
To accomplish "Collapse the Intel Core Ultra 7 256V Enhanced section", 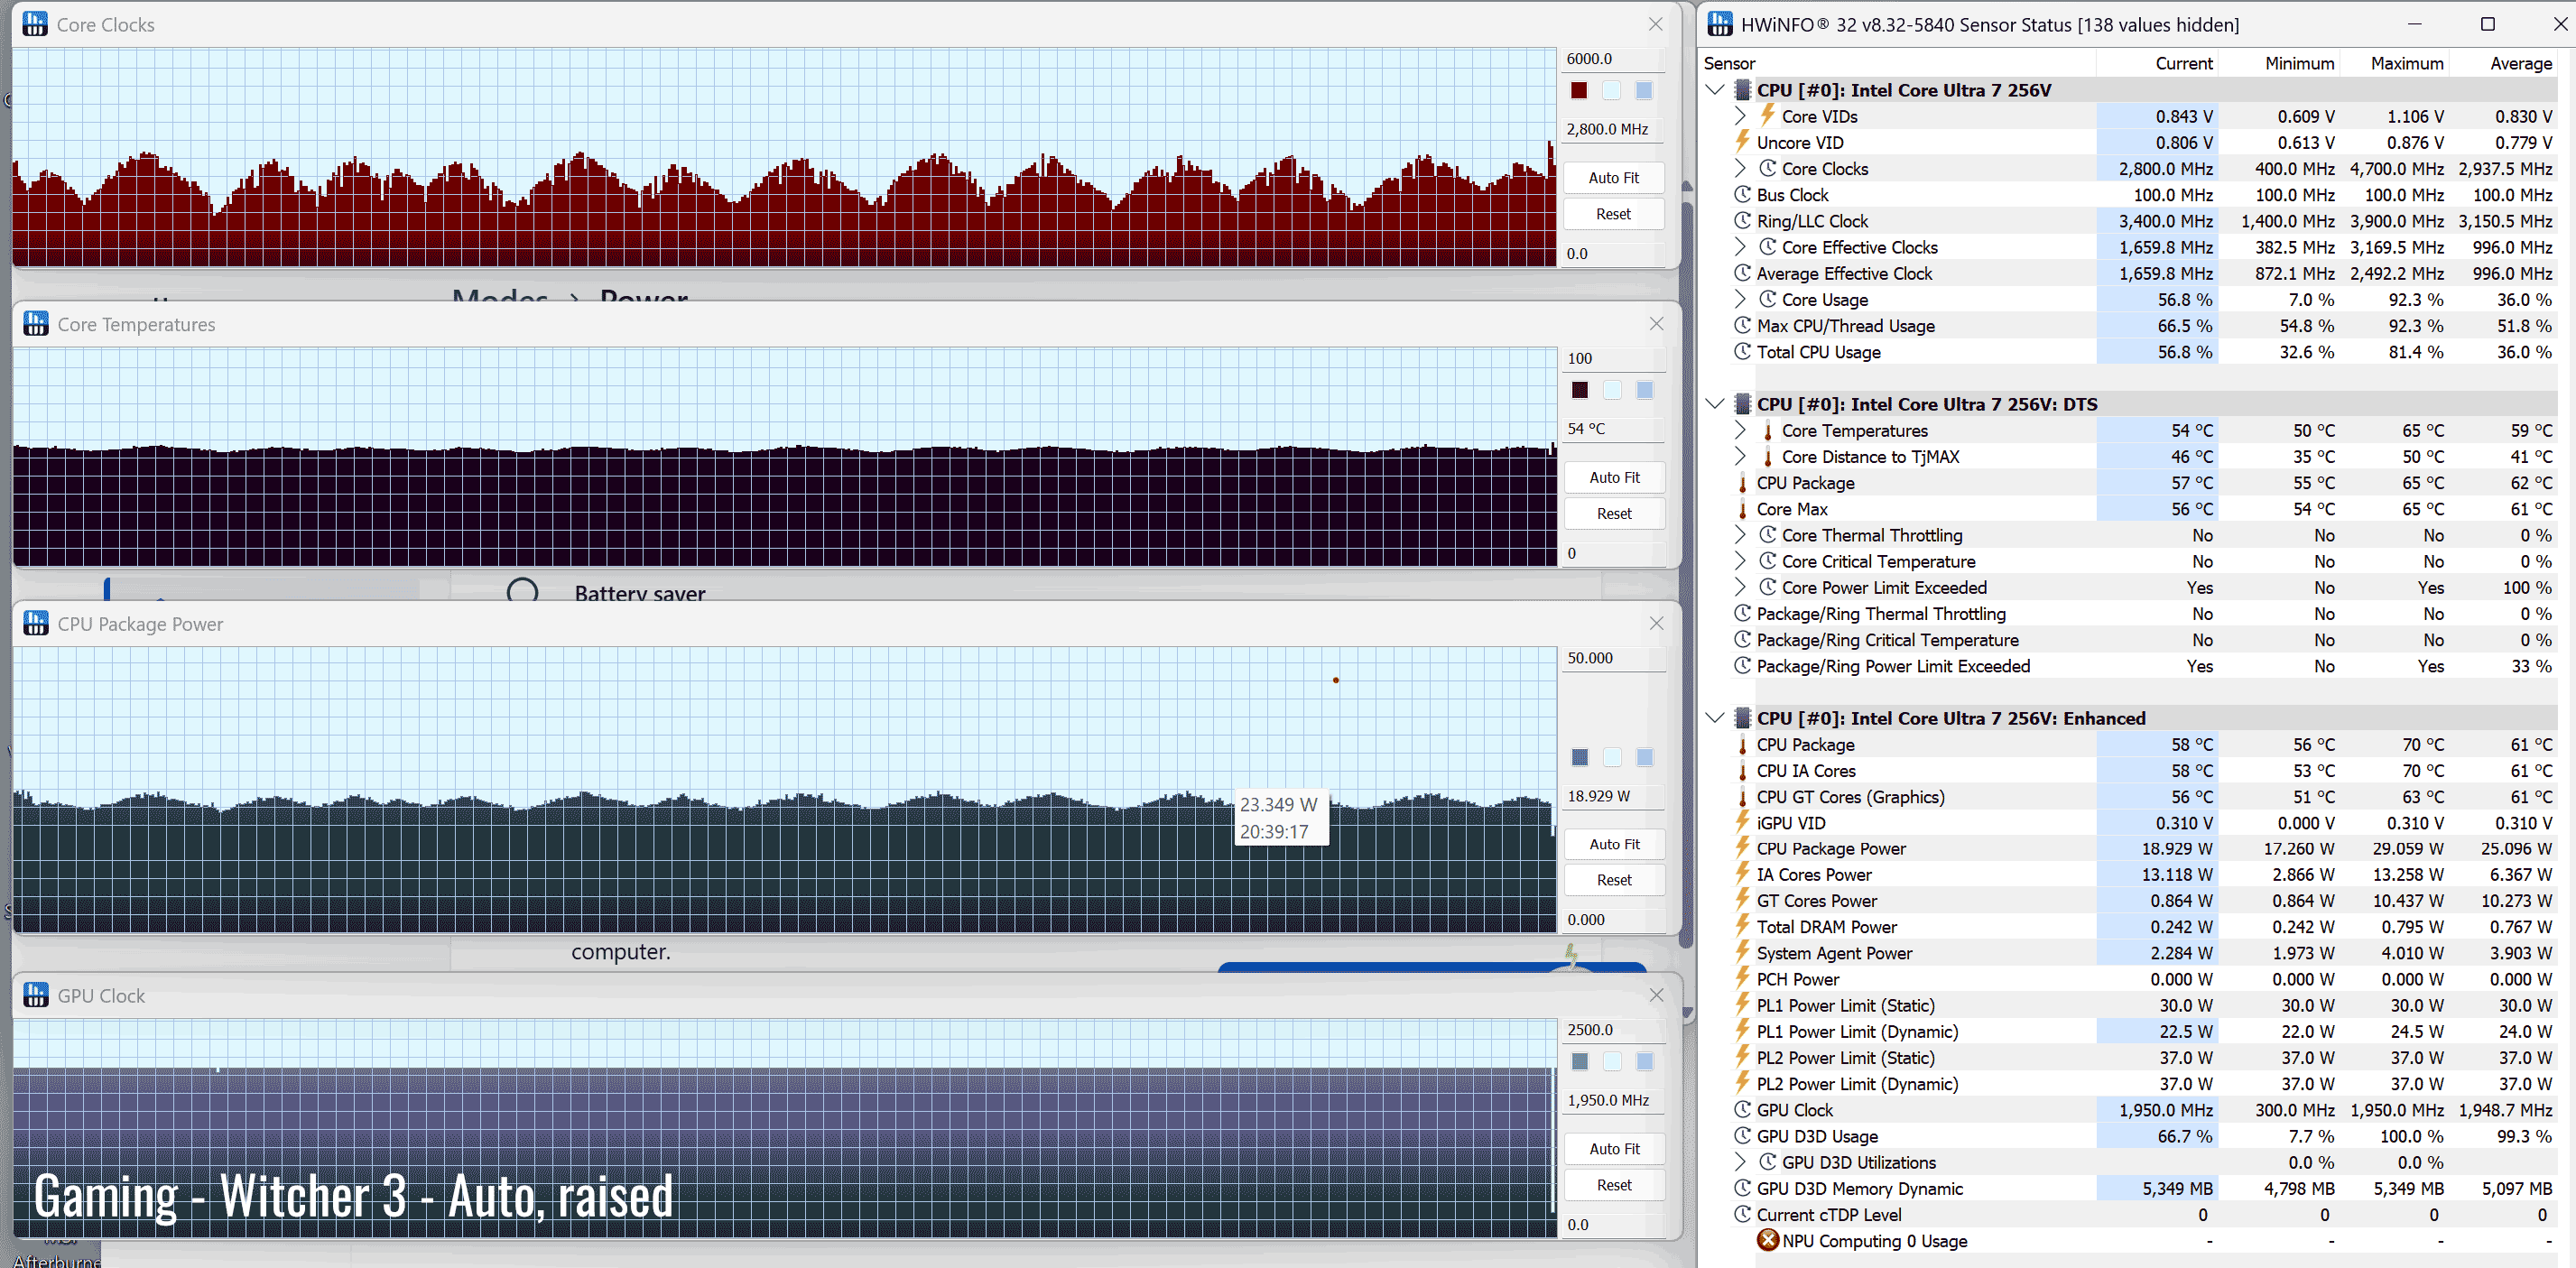I will tap(1715, 718).
